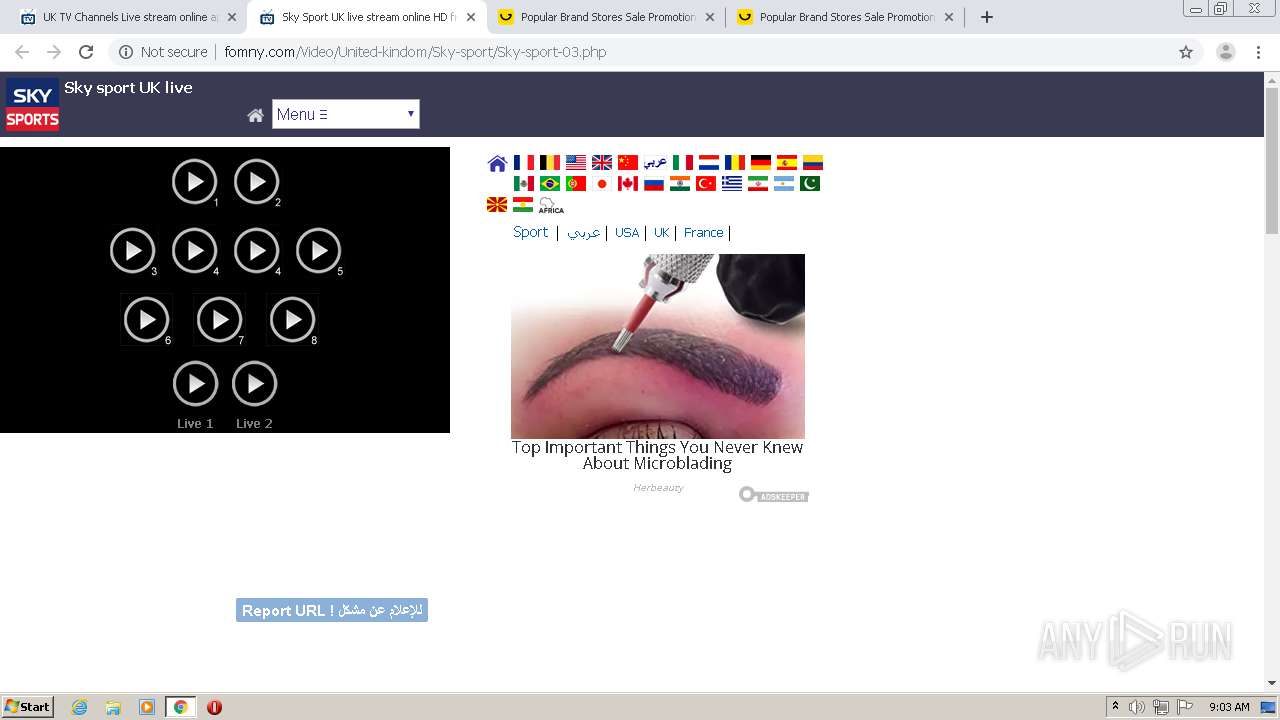Click the Adskeeper logo
This screenshot has width=1280, height=720.
click(x=774, y=495)
